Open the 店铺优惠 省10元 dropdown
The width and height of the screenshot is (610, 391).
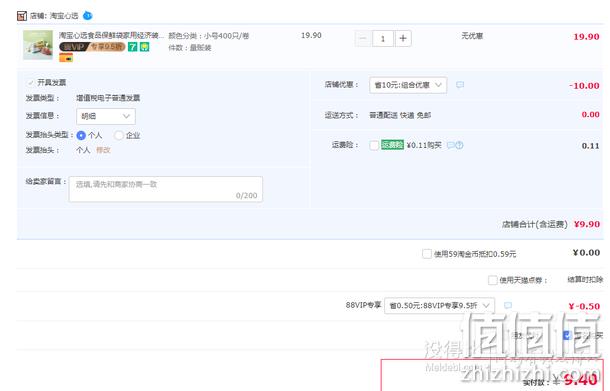point(408,85)
